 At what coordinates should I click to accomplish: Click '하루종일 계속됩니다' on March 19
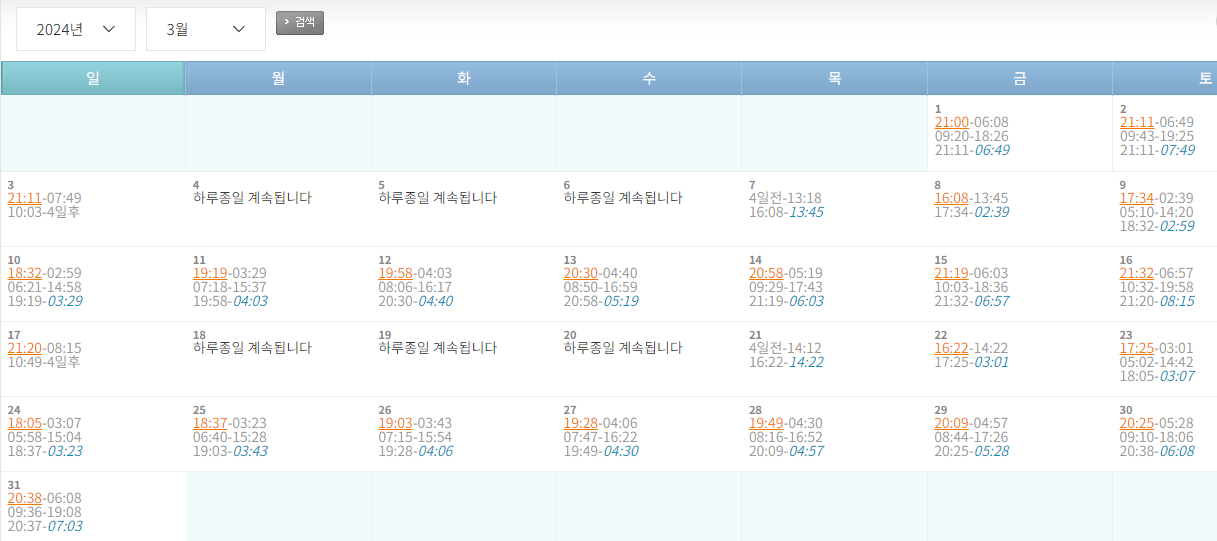438,348
